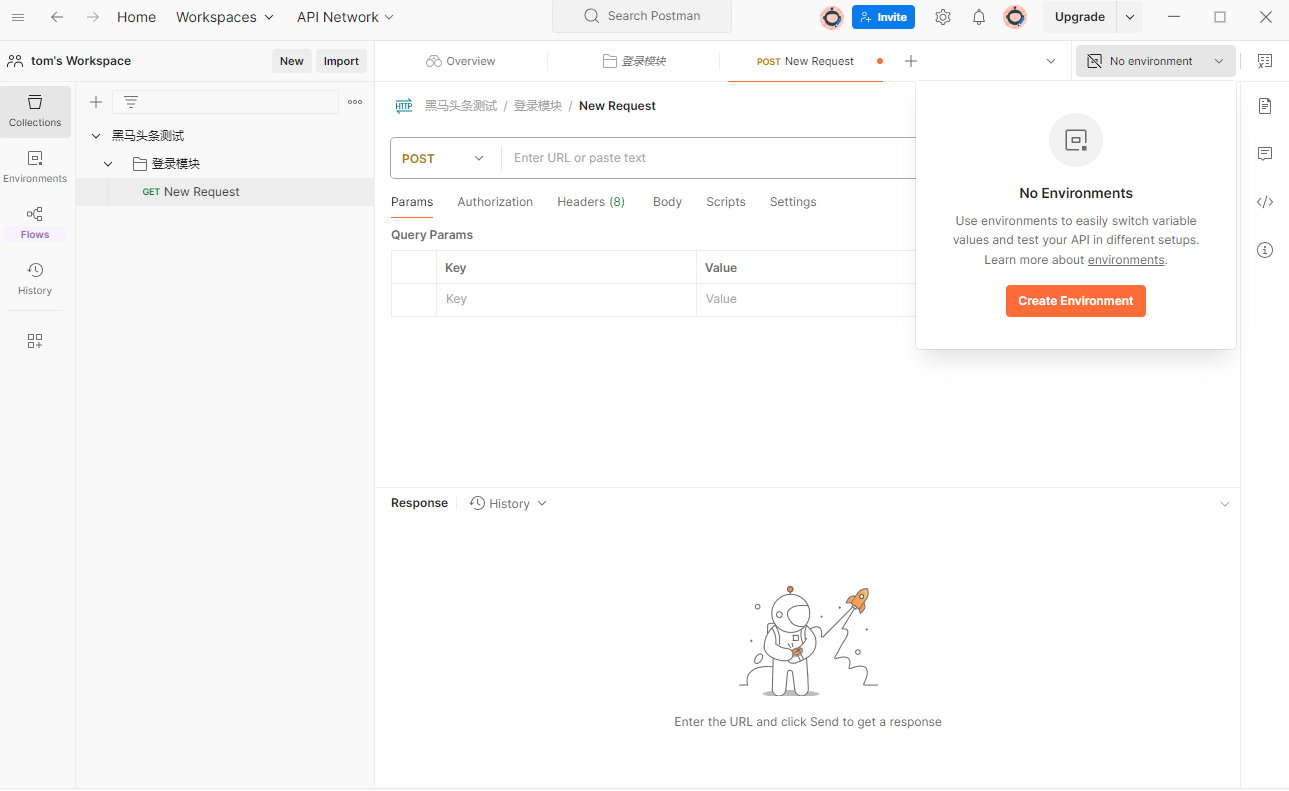The width and height of the screenshot is (1289, 791).
Task: Open Environments in the sidebar
Action: [35, 167]
